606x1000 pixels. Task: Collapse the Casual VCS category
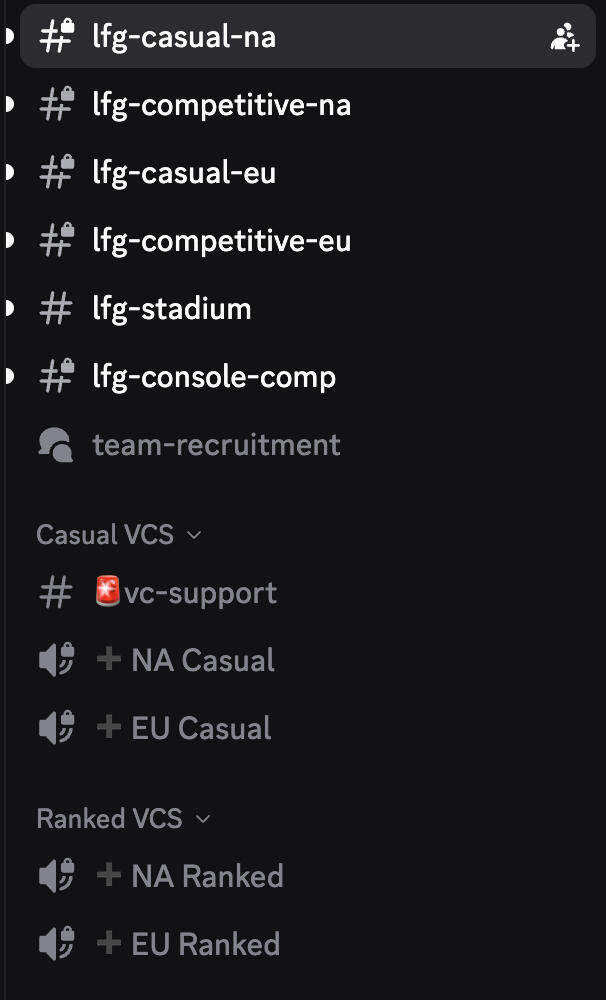click(105, 535)
